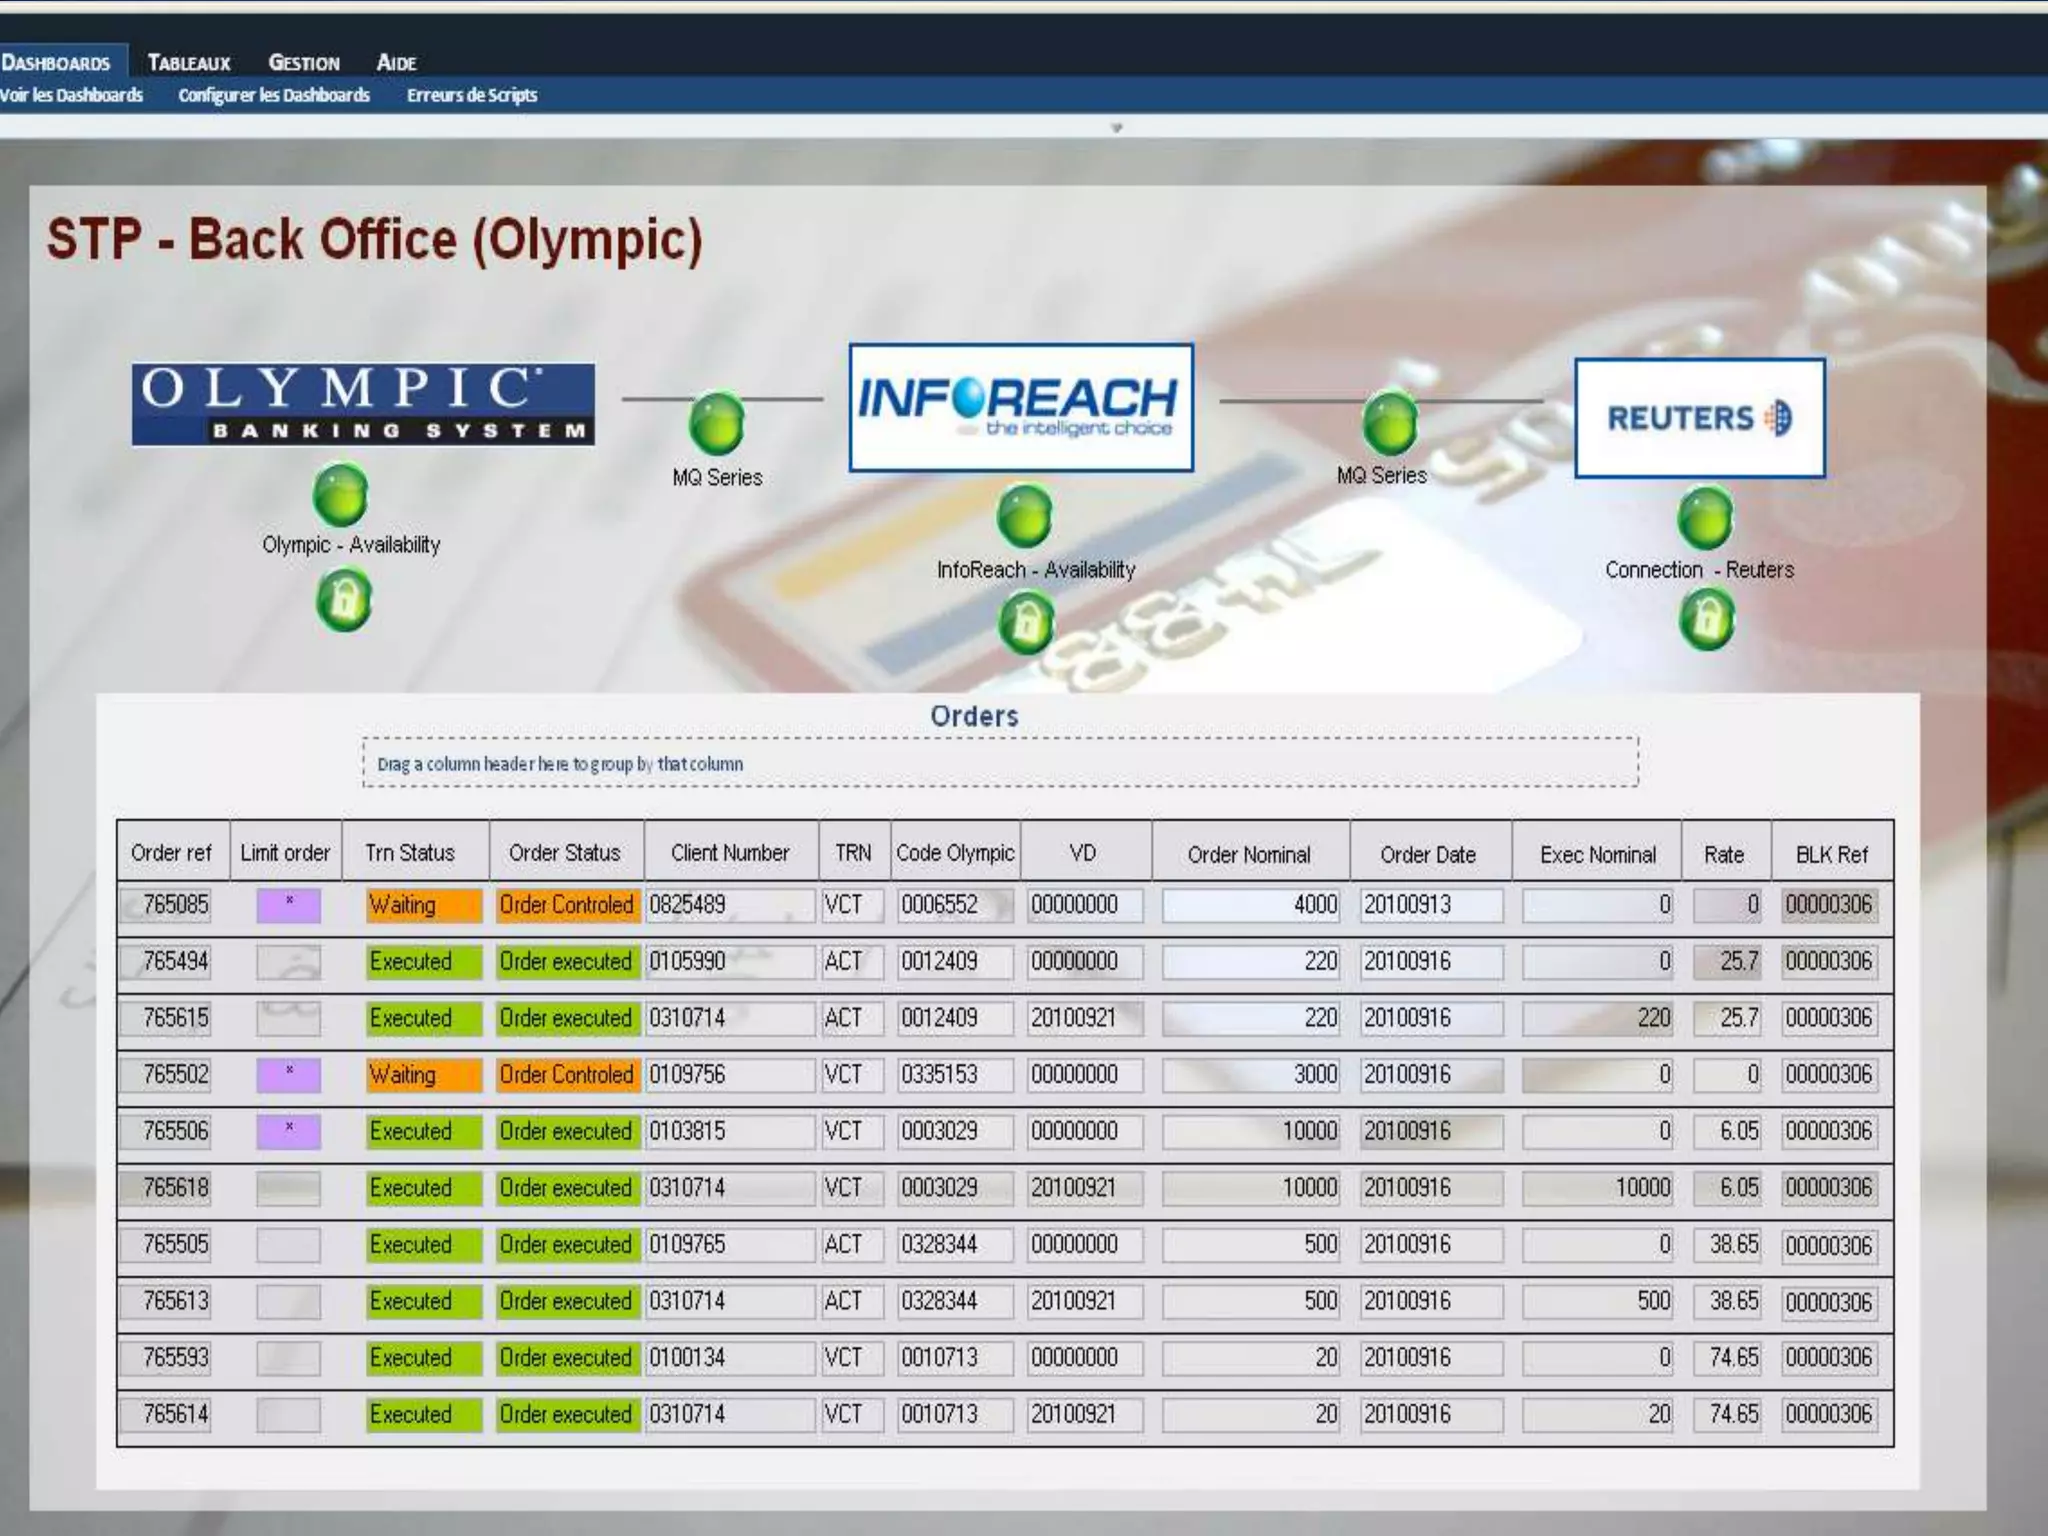
Task: Click the InfoReach - Availability green status light
Action: (1025, 516)
